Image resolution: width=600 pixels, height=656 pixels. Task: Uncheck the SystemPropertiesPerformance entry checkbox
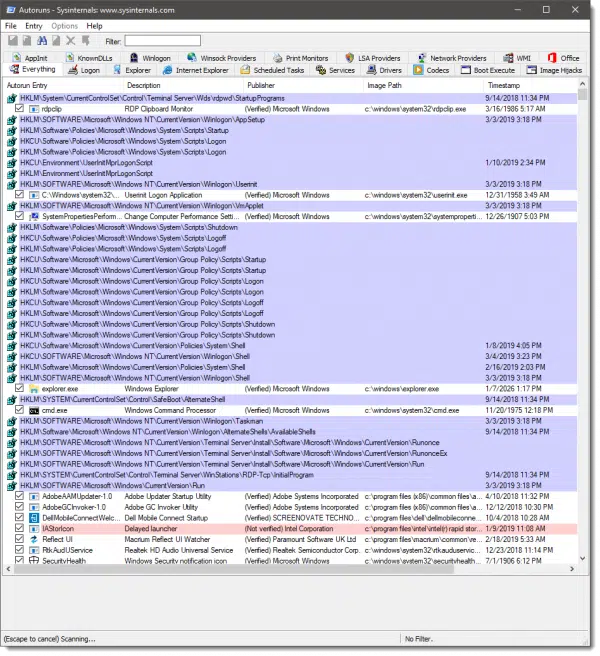(19, 216)
